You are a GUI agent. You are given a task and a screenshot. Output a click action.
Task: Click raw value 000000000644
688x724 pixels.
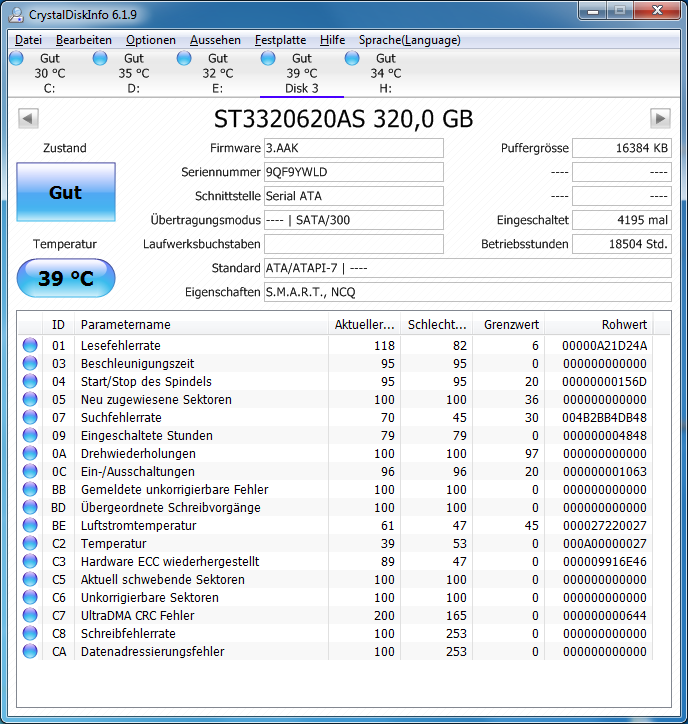pyautogui.click(x=604, y=615)
